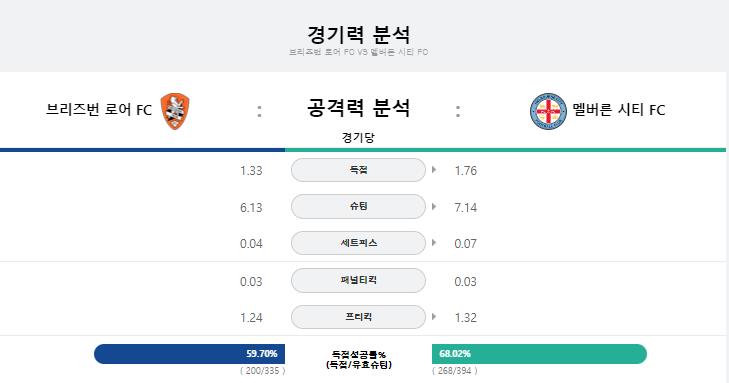Click the 공격력 분석 section heading
The height and width of the screenshot is (383, 729).
(358, 108)
